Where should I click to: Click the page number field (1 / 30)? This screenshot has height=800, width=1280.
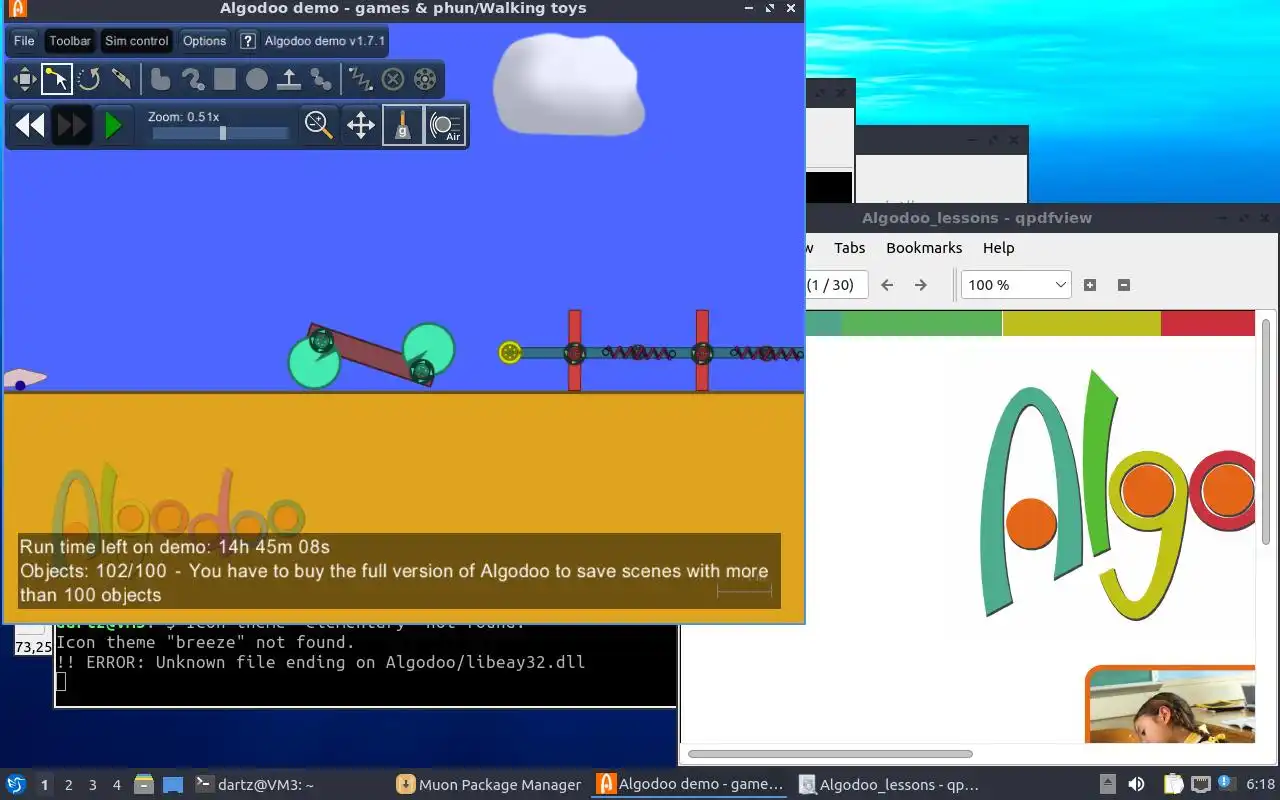pyautogui.click(x=836, y=285)
